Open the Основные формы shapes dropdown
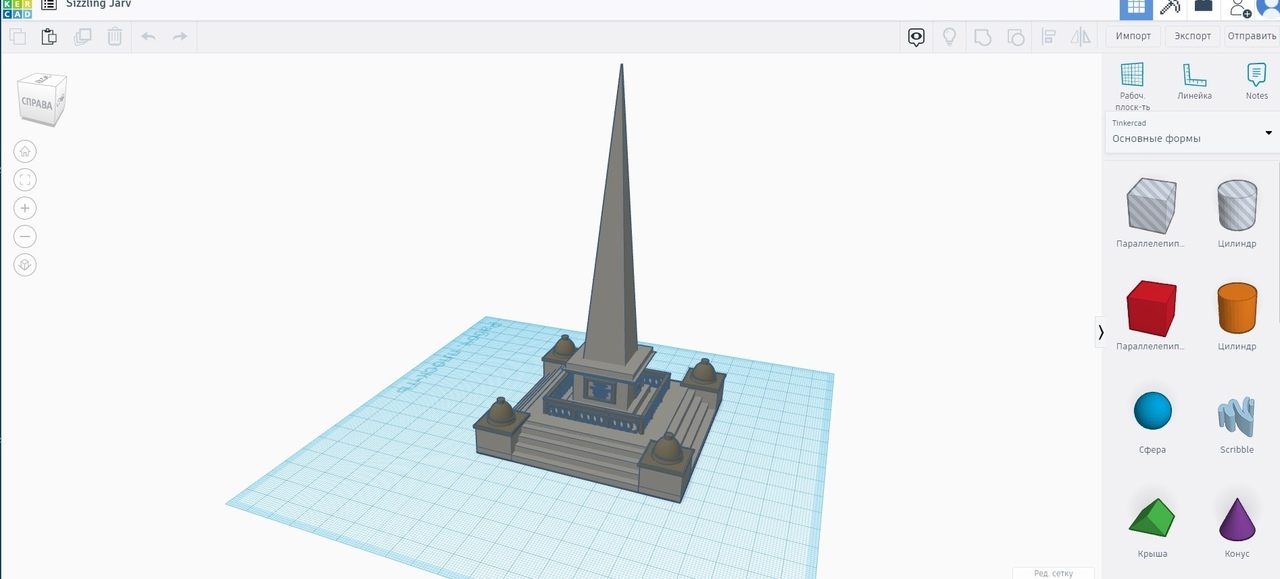The width and height of the screenshot is (1280, 579). [1192, 134]
